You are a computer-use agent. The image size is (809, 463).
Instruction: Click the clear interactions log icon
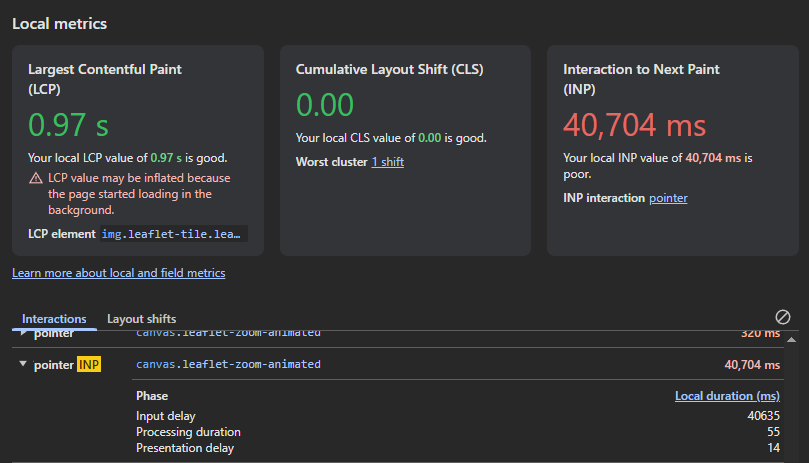coord(783,317)
